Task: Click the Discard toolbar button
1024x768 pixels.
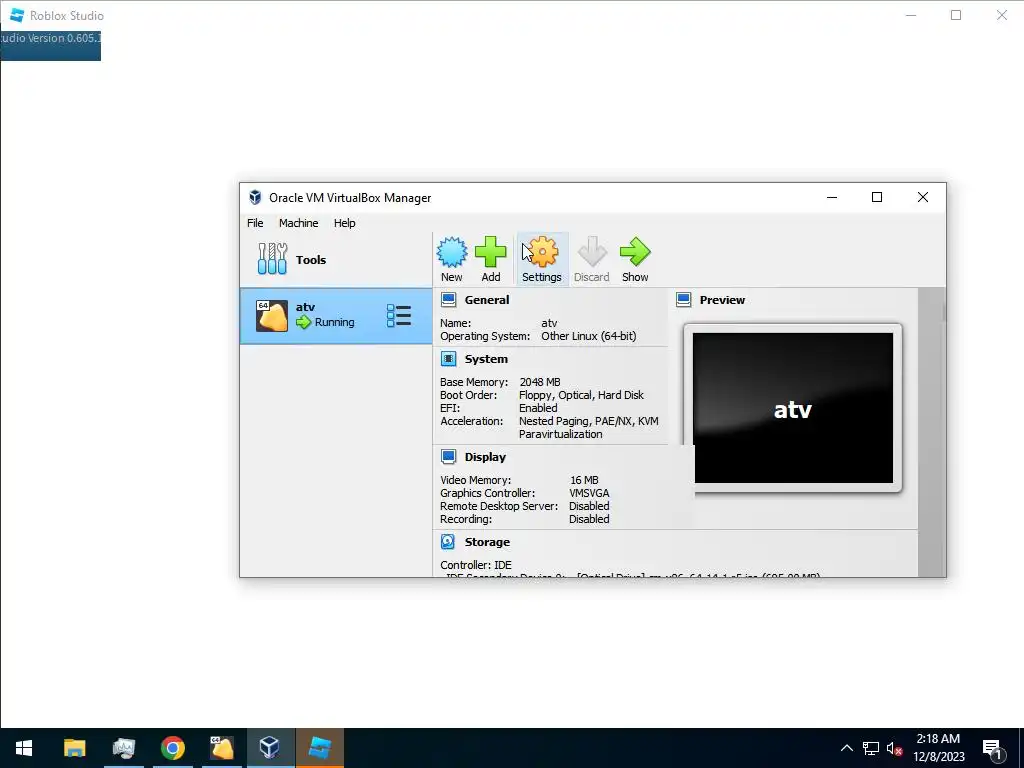Action: click(x=592, y=259)
